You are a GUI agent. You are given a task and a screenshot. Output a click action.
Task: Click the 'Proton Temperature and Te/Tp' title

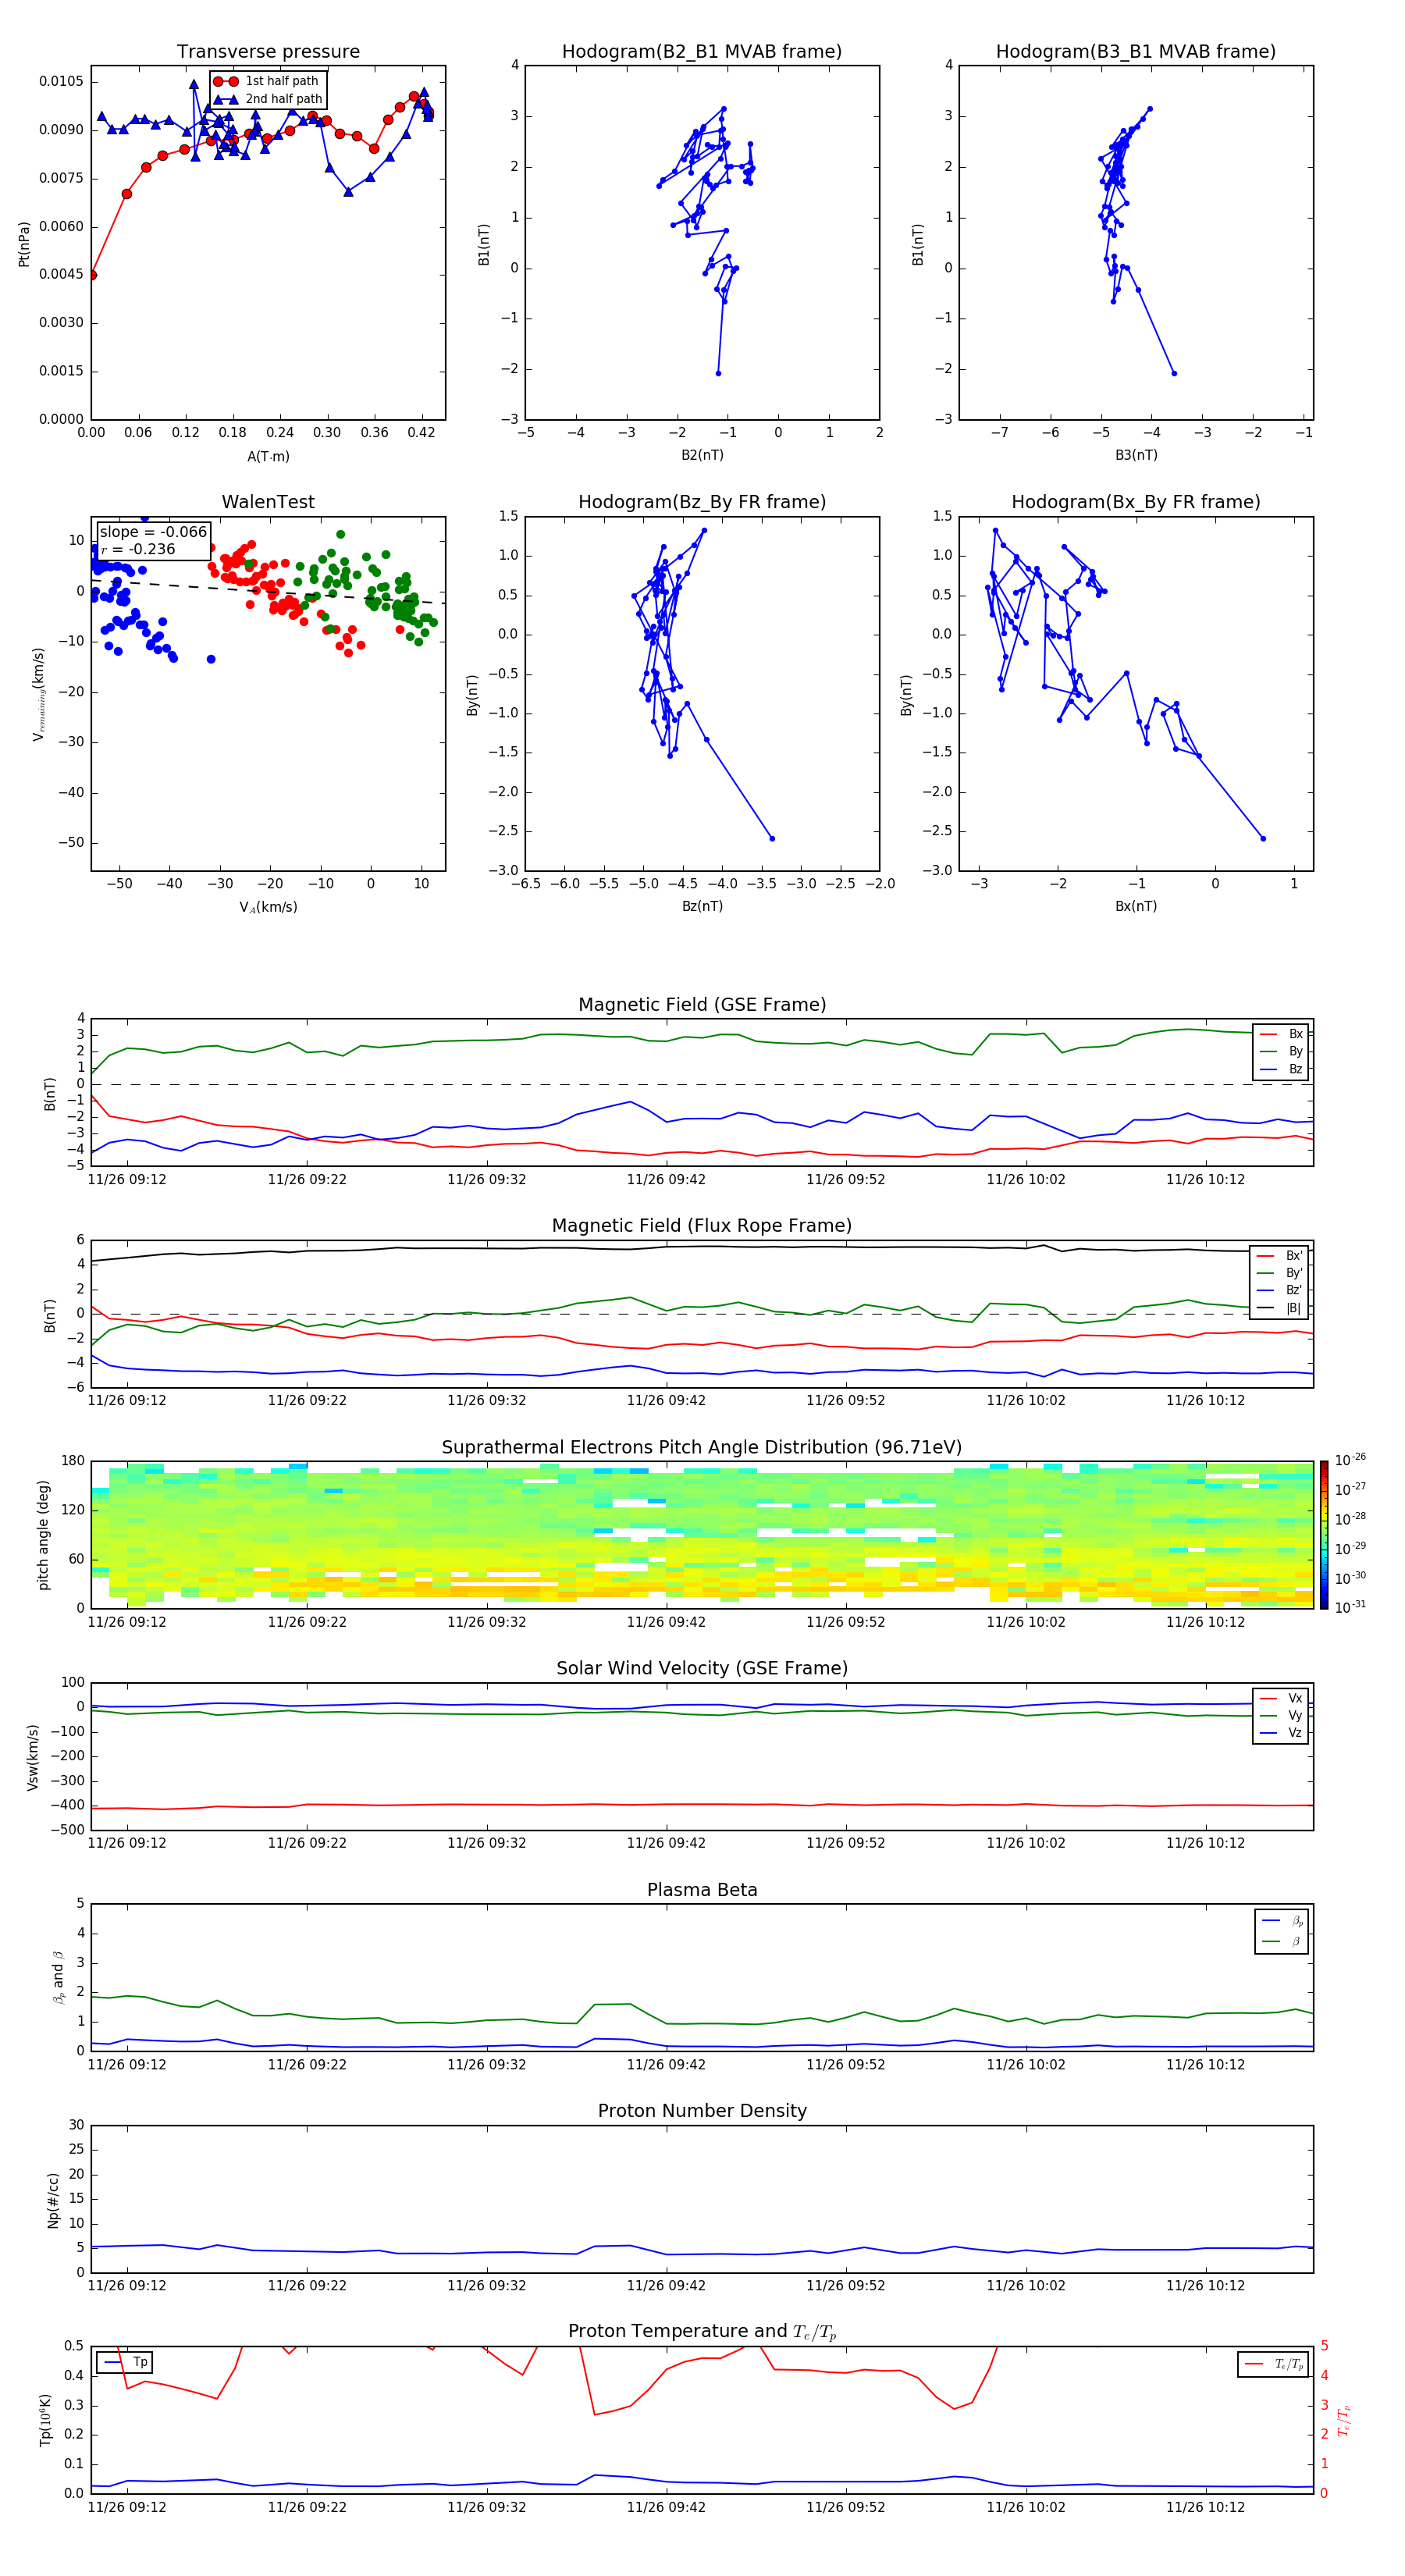point(702,2332)
